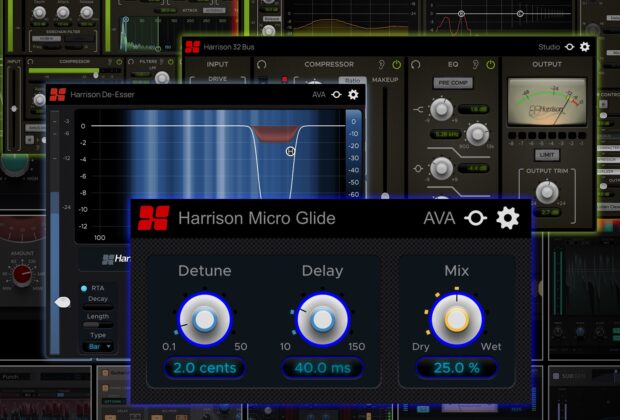Click the ear listen icon in 32 Bus EQ
The width and height of the screenshot is (620, 420).
point(475,64)
